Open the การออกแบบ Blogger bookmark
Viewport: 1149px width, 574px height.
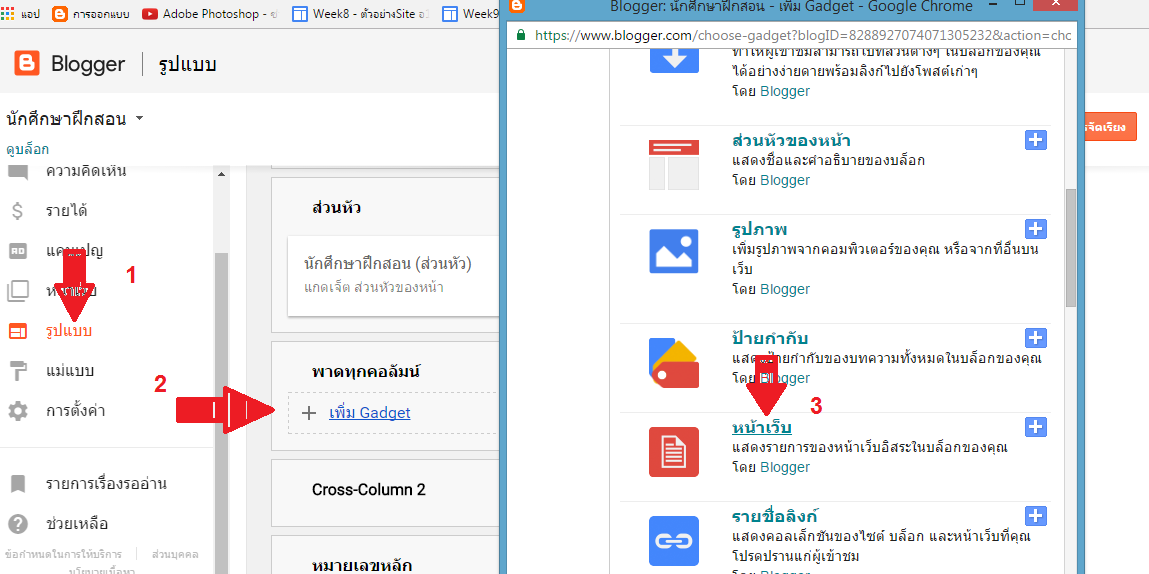coord(92,14)
